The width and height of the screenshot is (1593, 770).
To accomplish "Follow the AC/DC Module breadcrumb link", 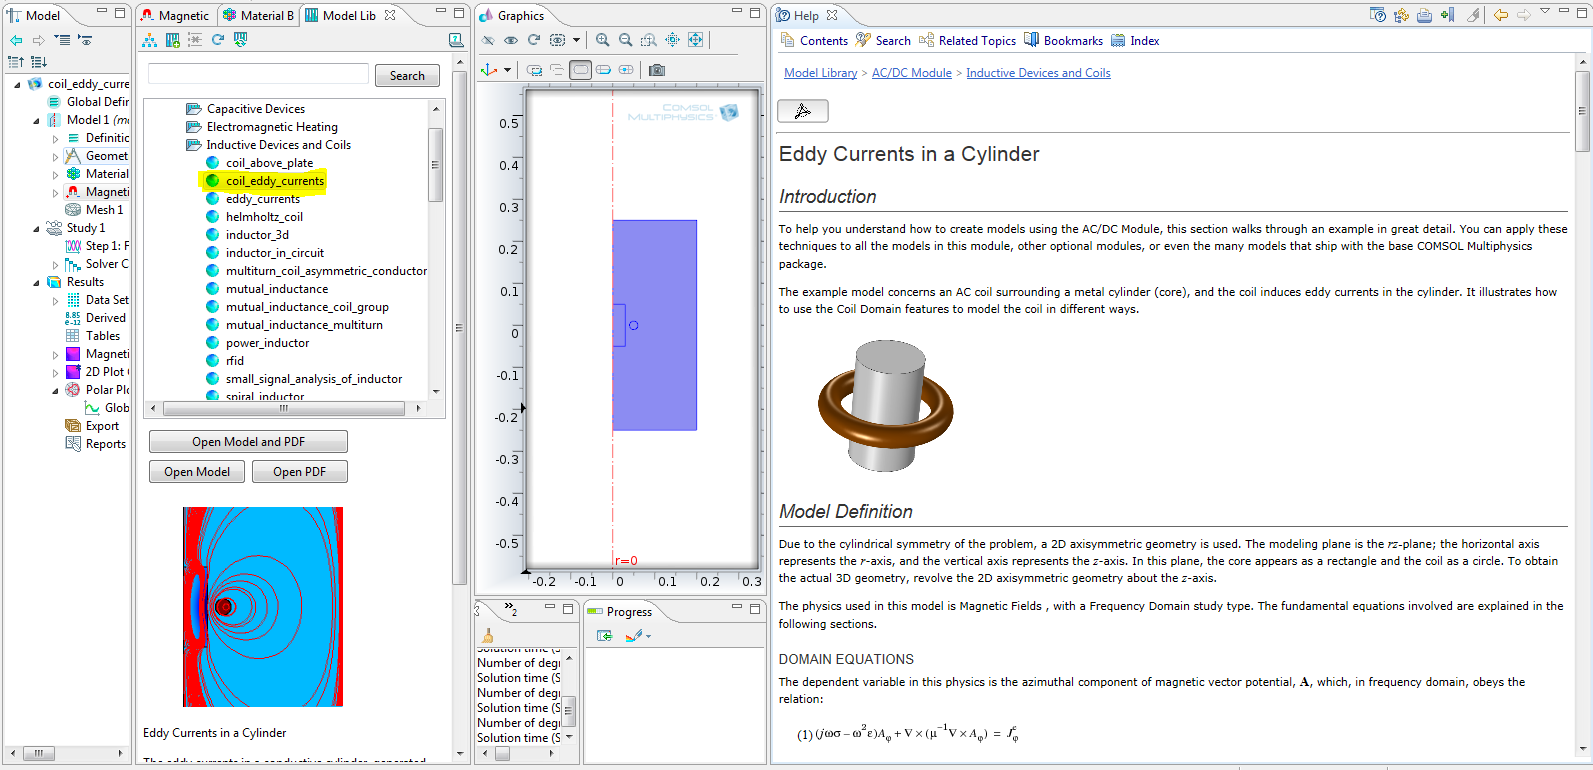I will (x=911, y=73).
